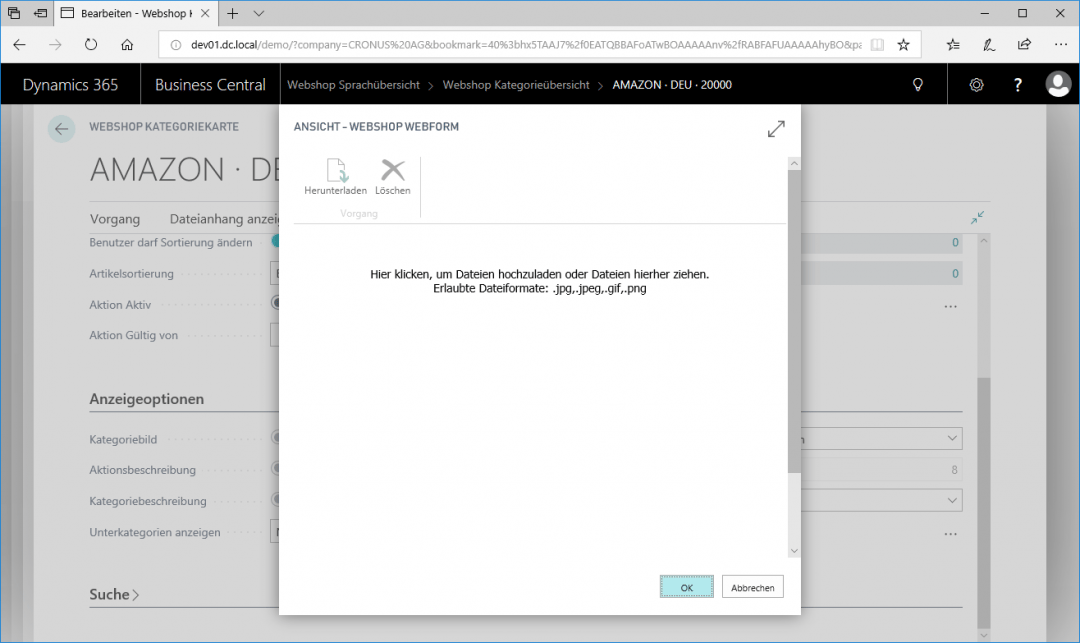Screen dimensions: 1080x643
Task: Open Webshop Sprachübersicht breadcrumb
Action: click(x=353, y=85)
